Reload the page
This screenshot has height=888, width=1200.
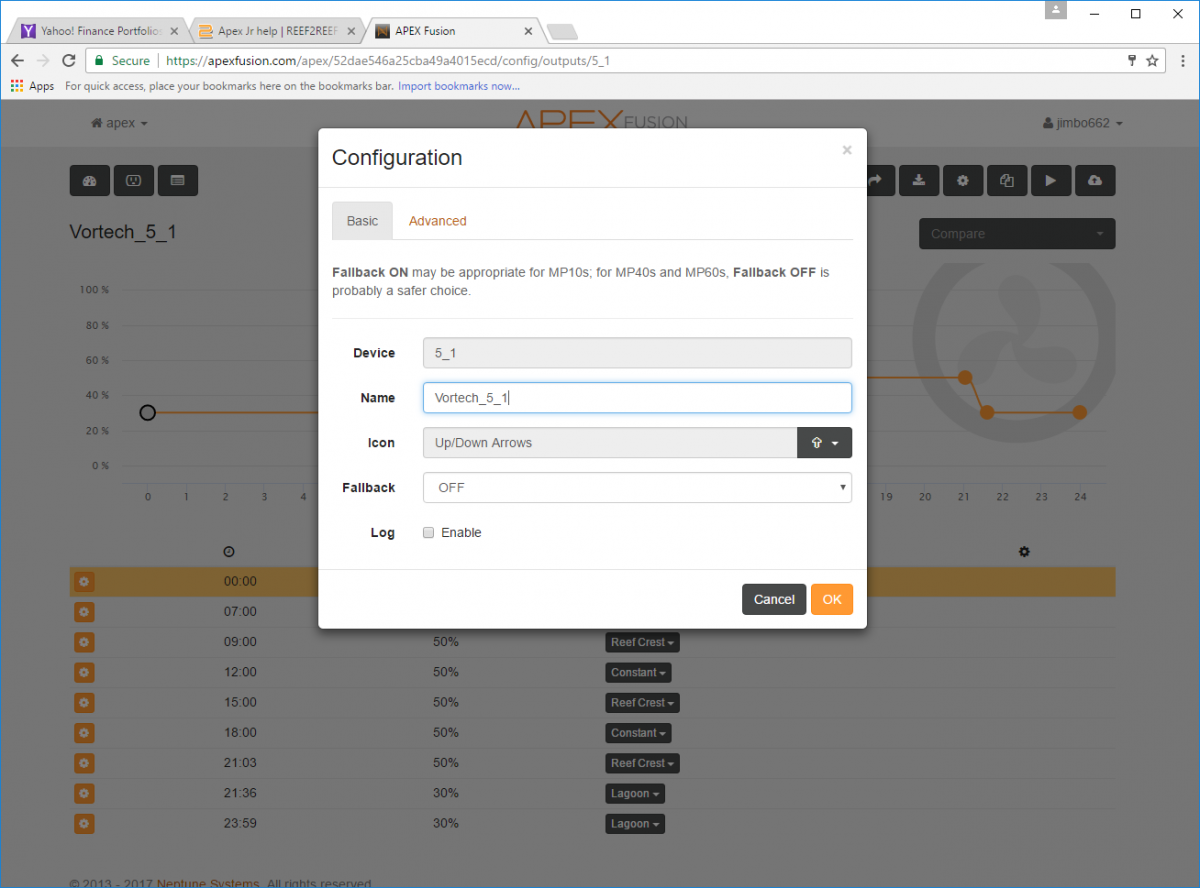pos(69,61)
